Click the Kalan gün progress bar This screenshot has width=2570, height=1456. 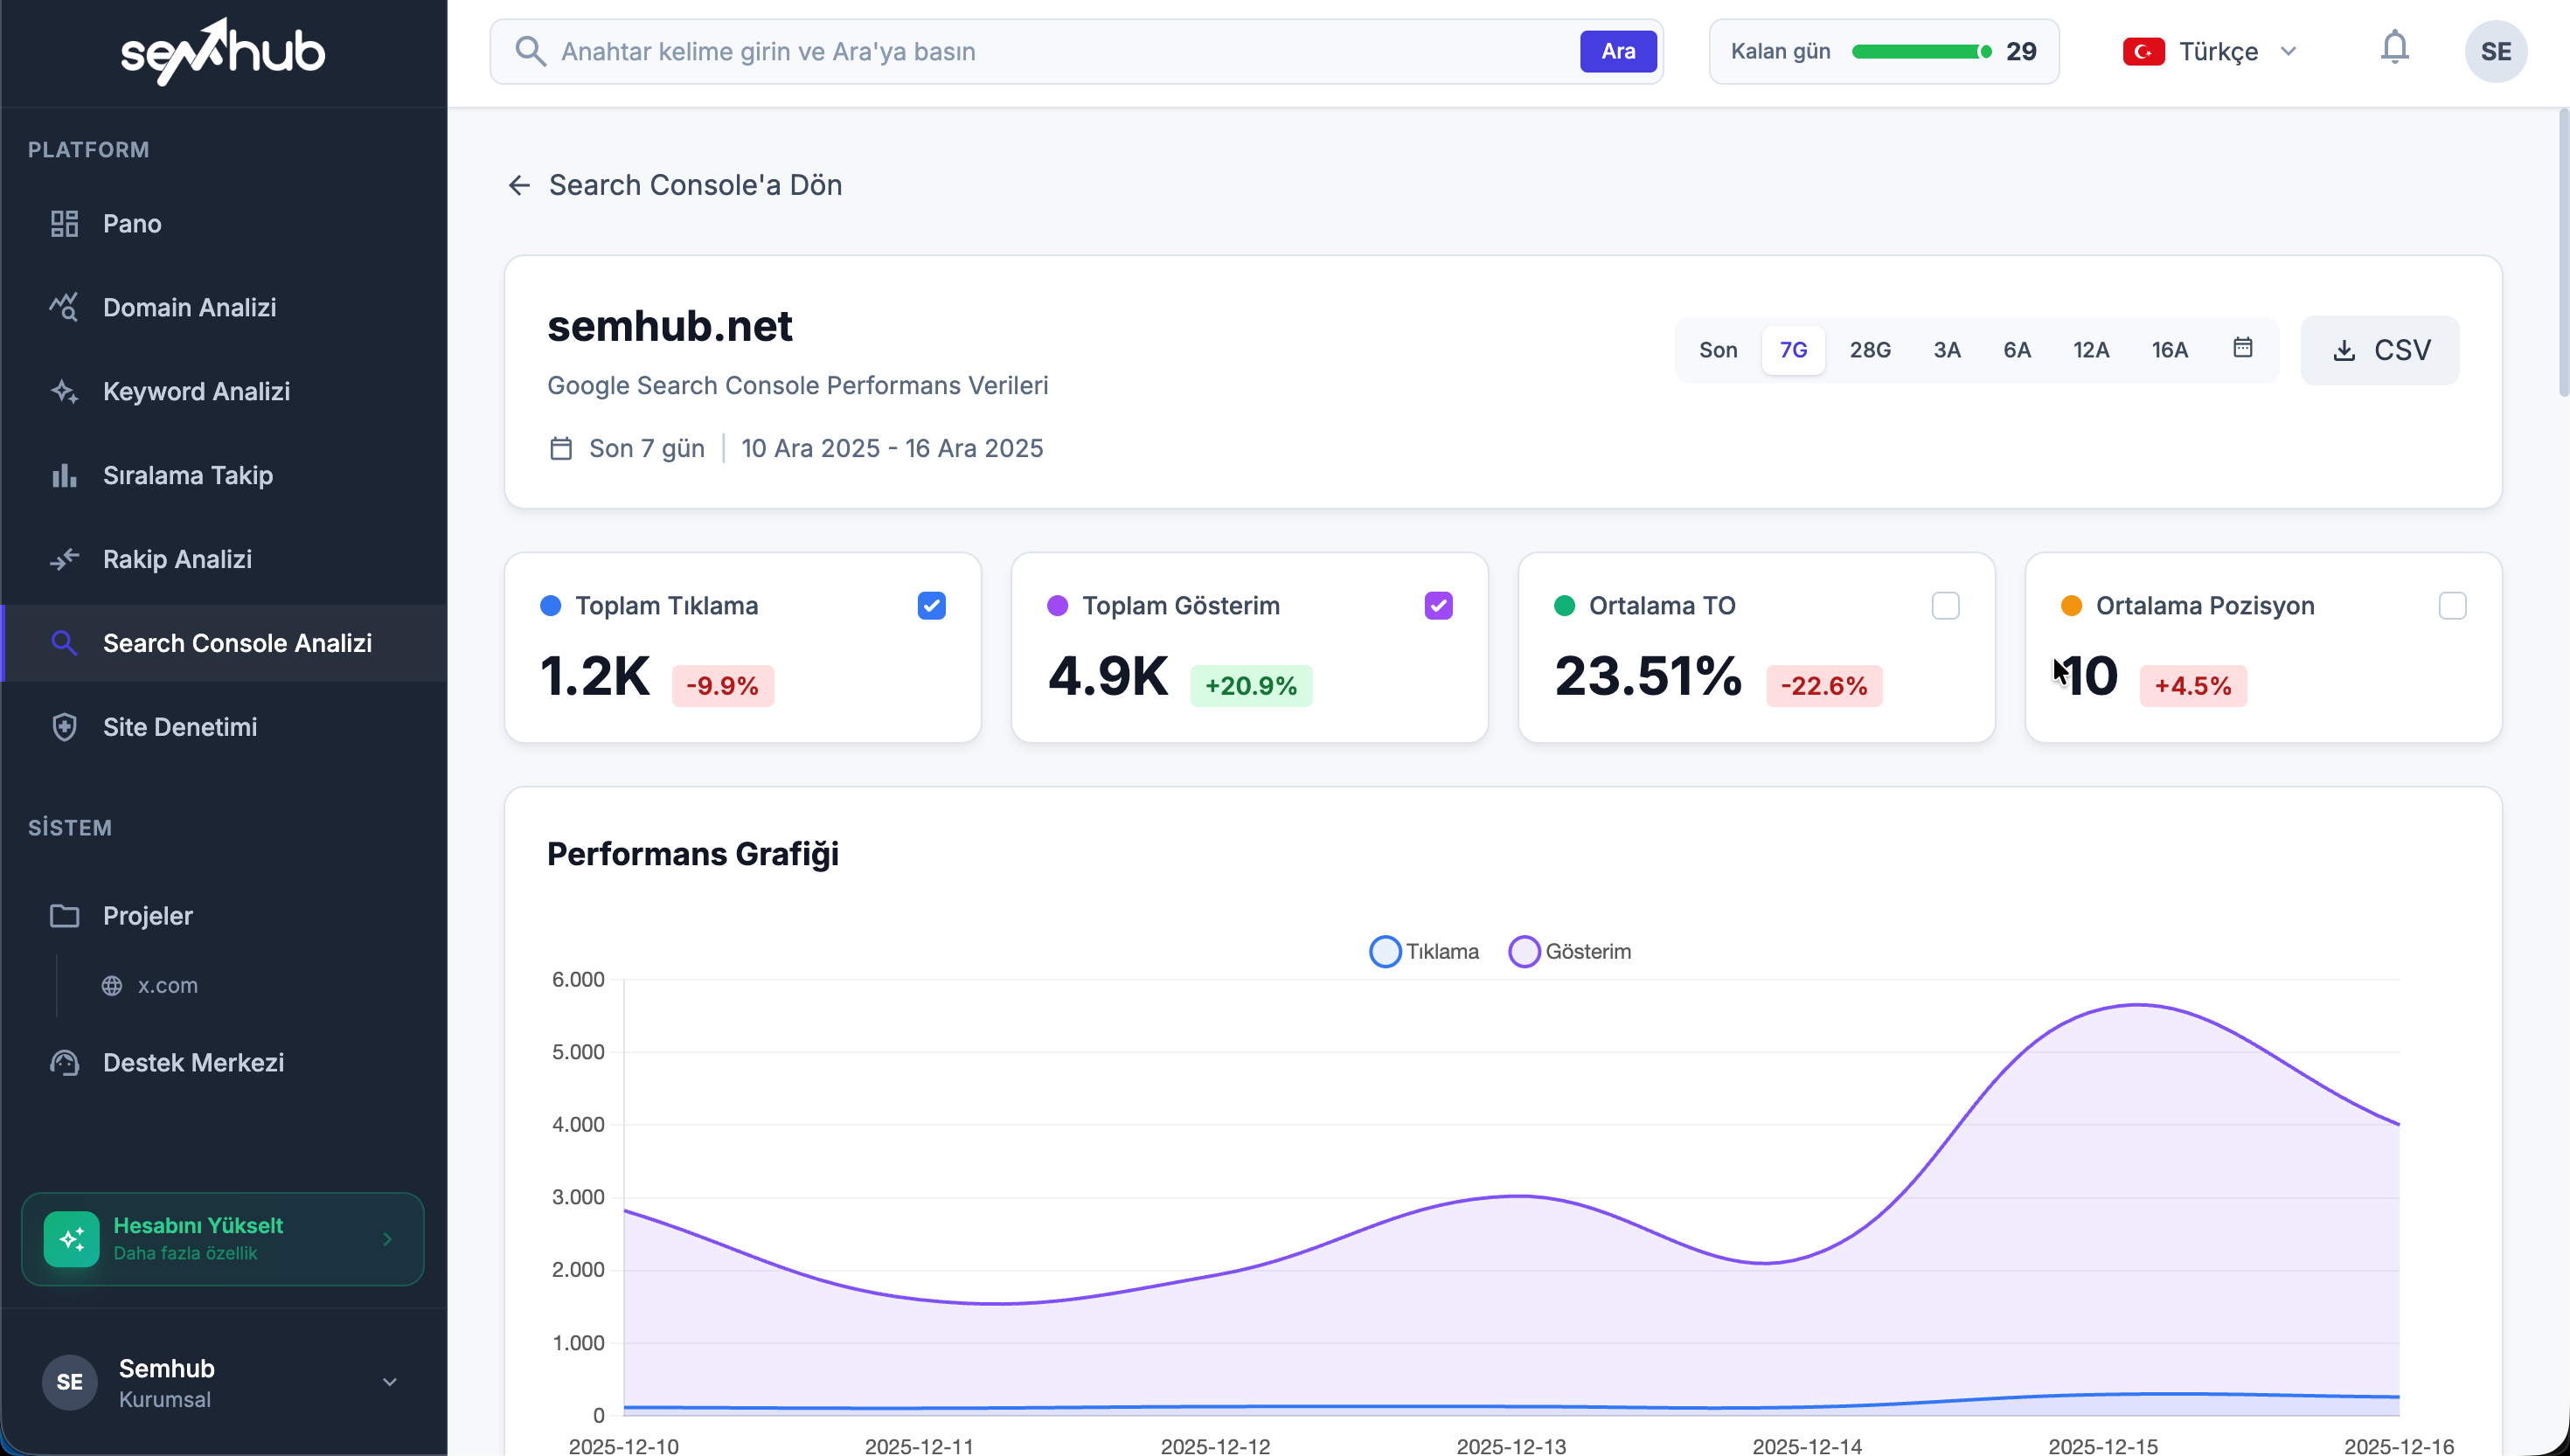coord(1920,51)
